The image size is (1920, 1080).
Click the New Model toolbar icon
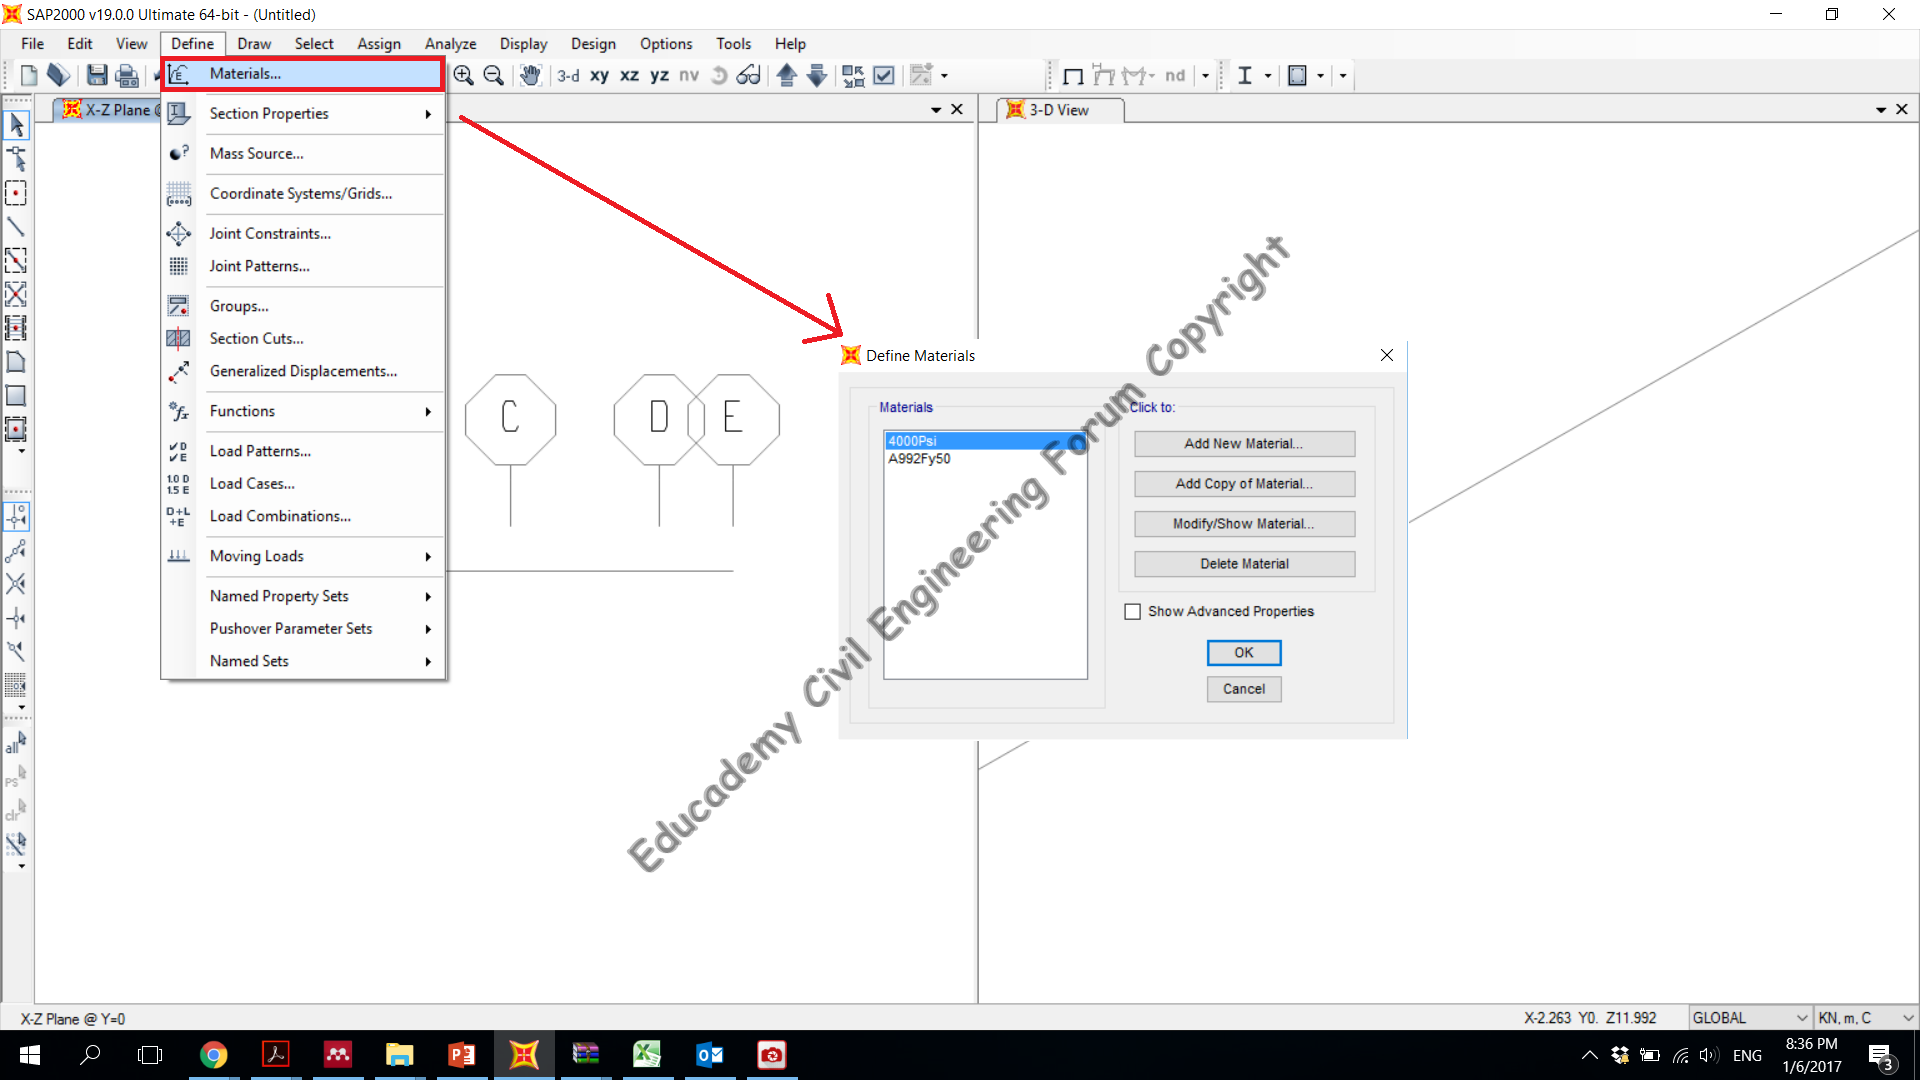29,75
